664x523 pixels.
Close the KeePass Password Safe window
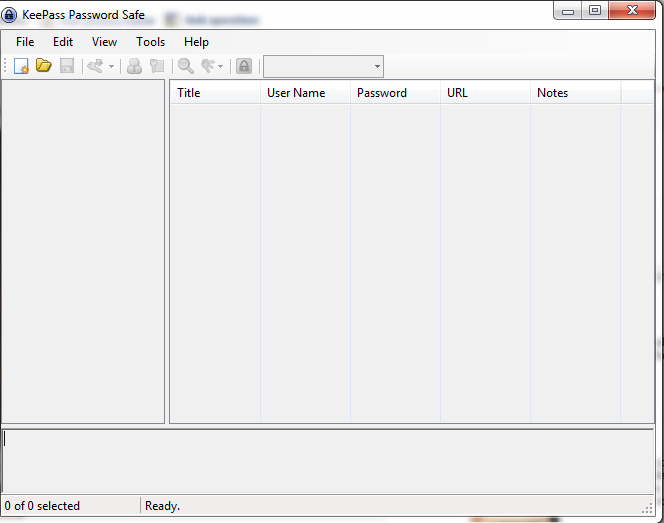pyautogui.click(x=632, y=10)
